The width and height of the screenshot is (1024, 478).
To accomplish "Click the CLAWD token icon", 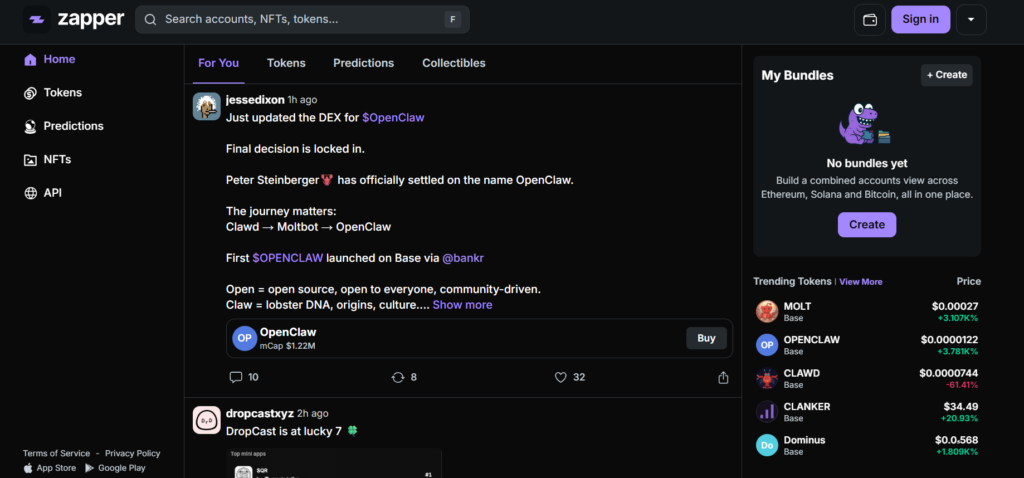I will [x=767, y=378].
